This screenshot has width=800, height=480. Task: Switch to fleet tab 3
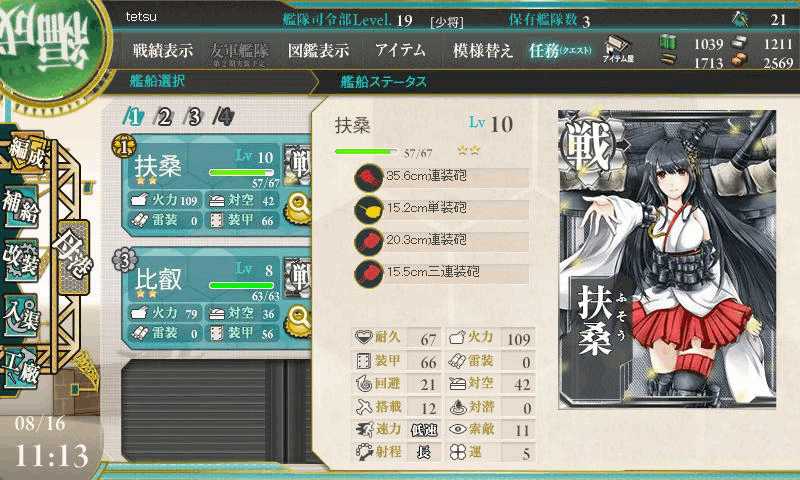pyautogui.click(x=194, y=117)
